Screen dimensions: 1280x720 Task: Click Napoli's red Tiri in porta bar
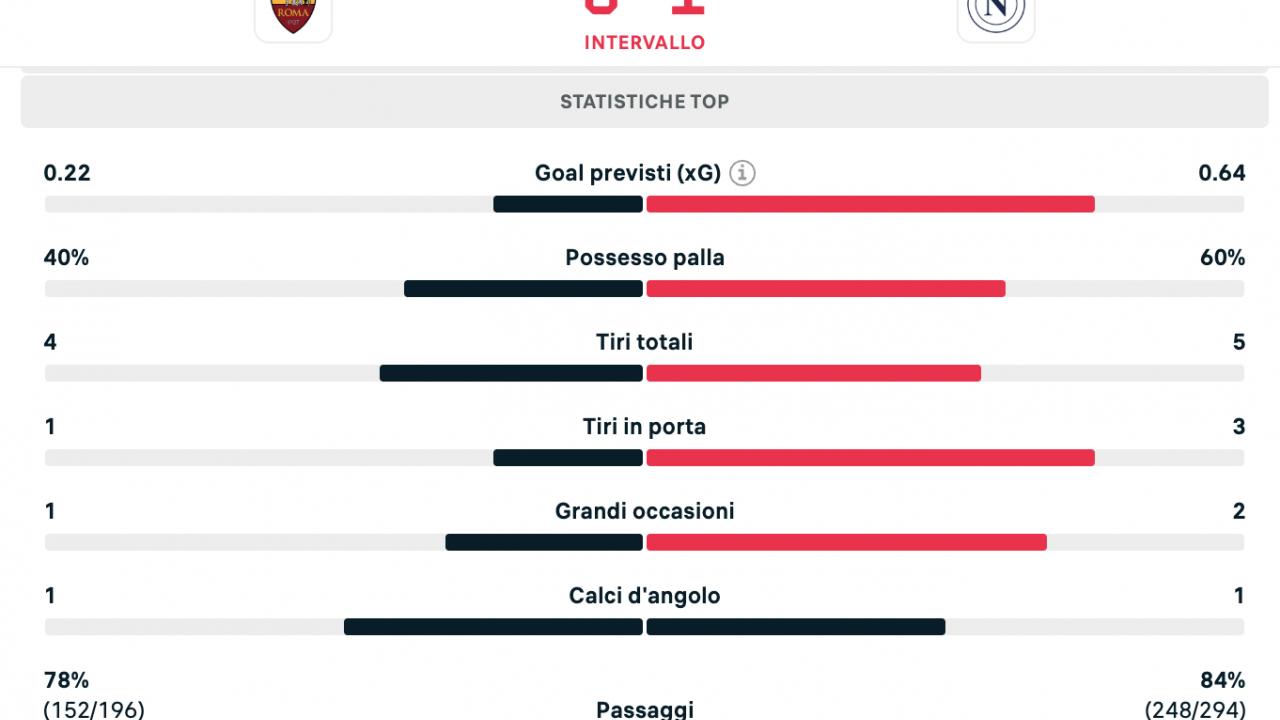(870, 458)
